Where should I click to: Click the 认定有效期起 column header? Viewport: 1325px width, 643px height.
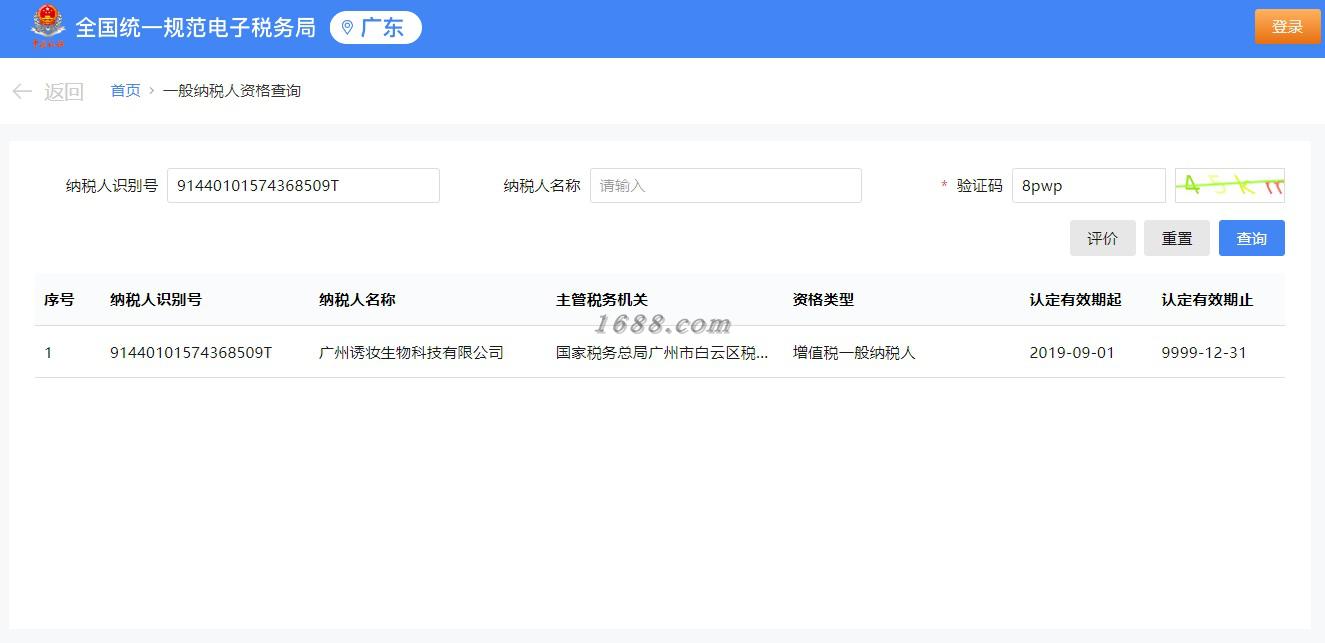tap(1075, 300)
